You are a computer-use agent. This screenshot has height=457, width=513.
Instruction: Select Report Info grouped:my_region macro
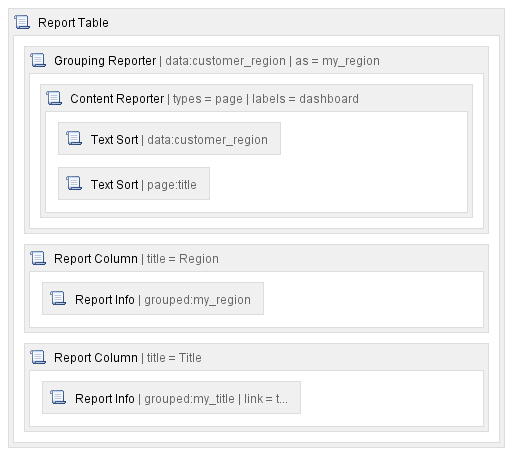click(x=153, y=299)
